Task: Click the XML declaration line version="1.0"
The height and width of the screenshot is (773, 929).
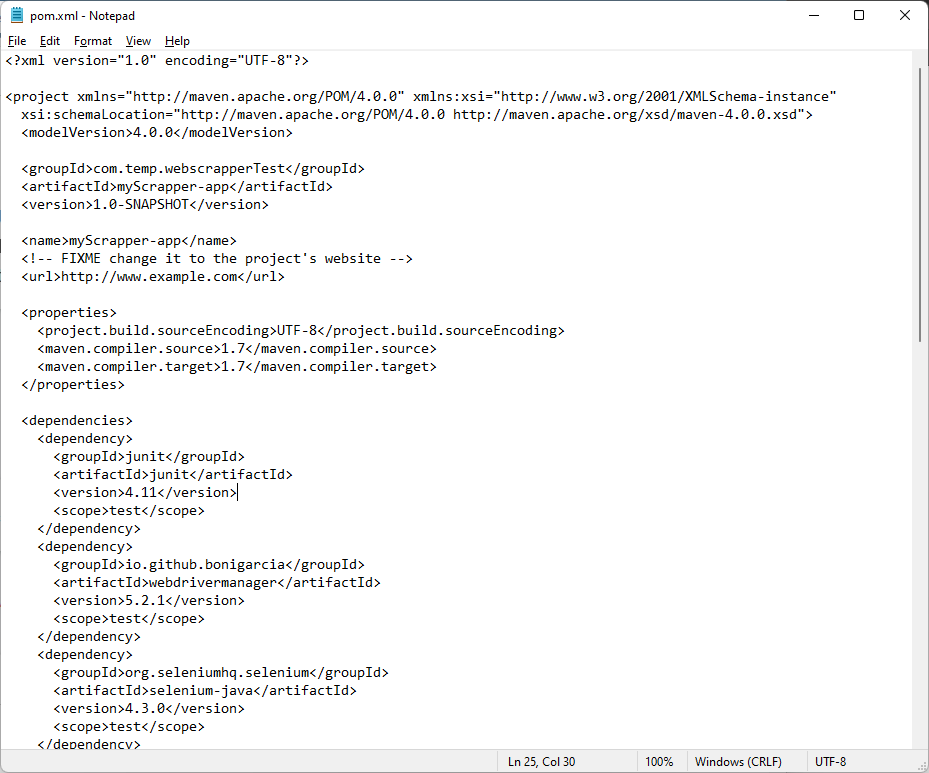Action: tap(157, 60)
